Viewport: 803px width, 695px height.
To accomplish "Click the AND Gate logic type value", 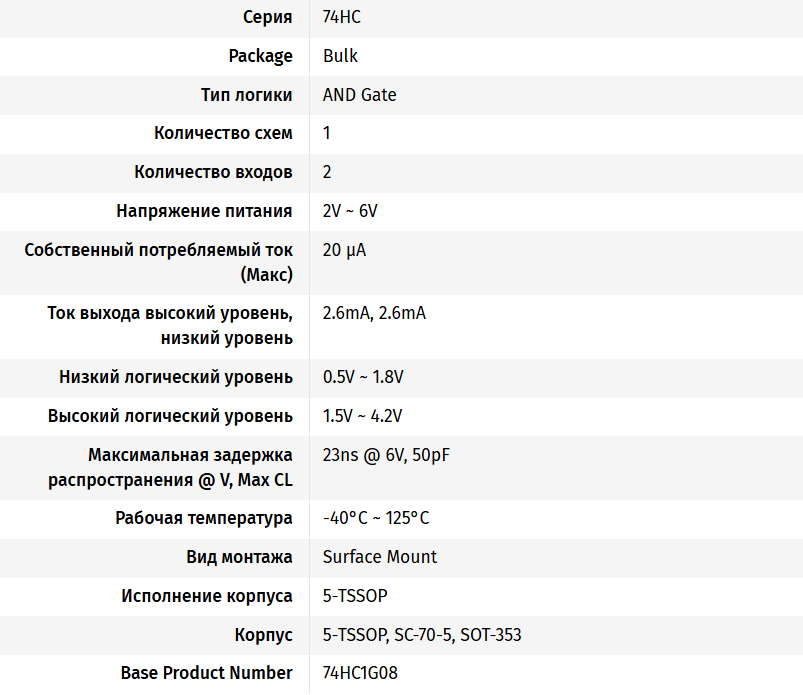I will (359, 95).
